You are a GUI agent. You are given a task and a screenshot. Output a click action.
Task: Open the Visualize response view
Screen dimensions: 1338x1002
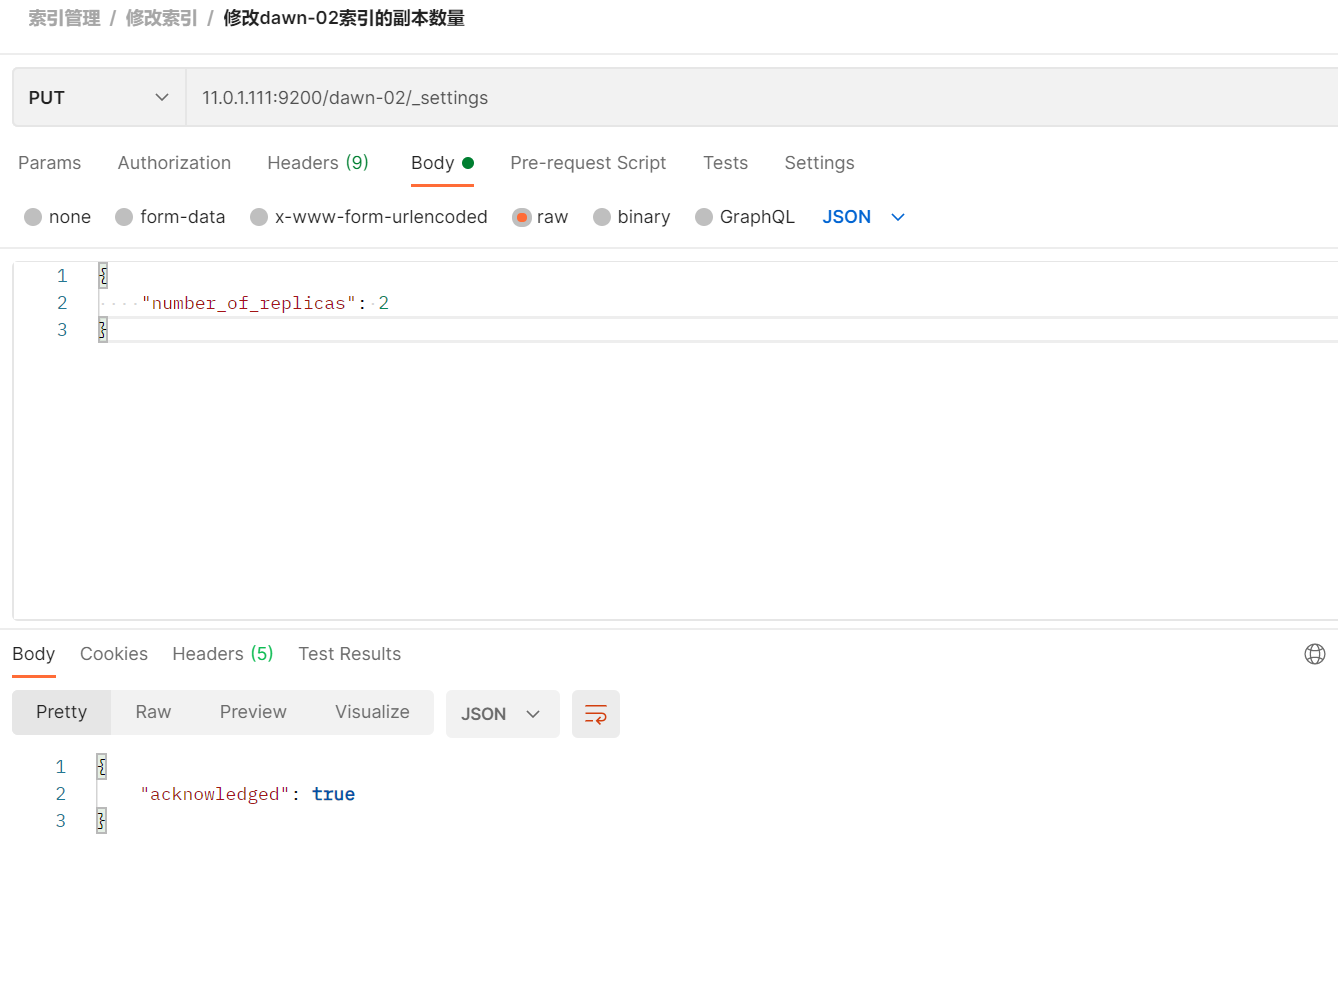click(372, 712)
